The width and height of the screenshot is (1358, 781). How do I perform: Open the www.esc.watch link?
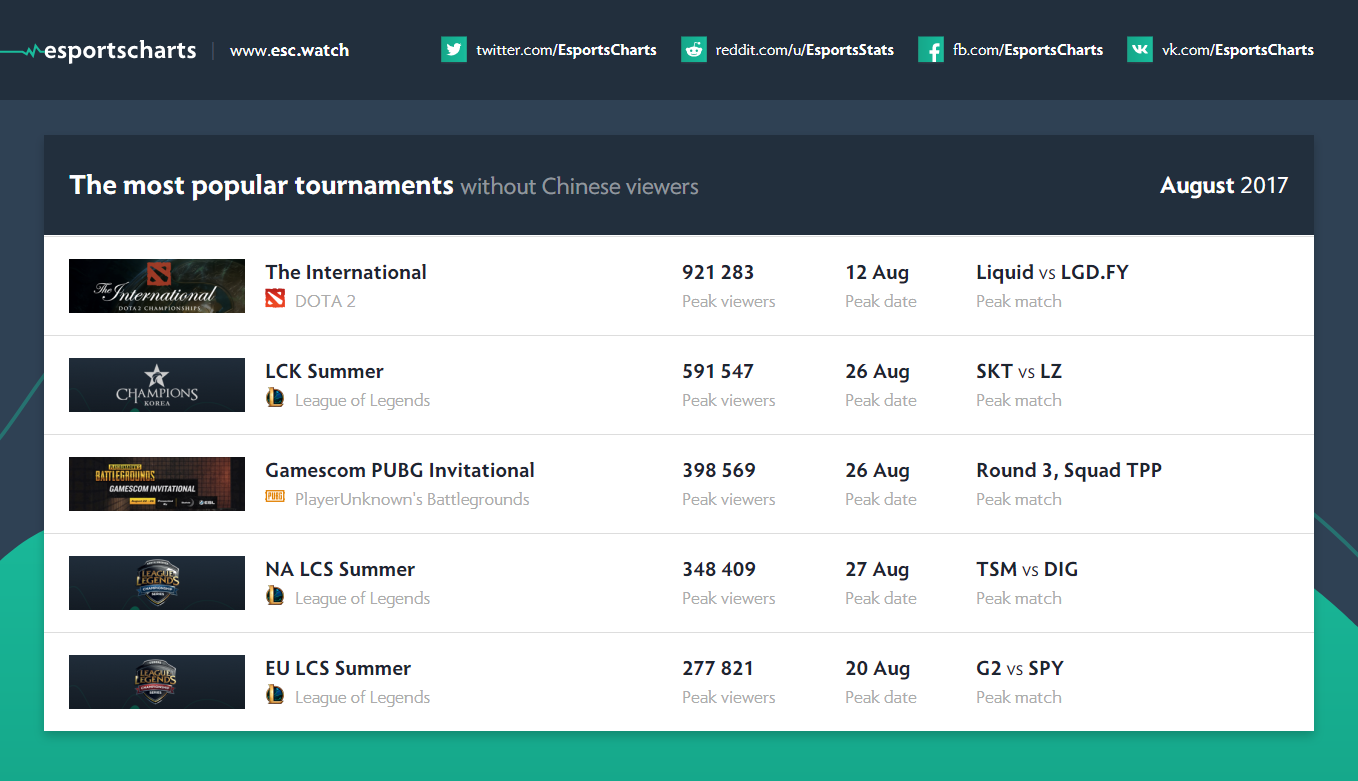point(289,50)
